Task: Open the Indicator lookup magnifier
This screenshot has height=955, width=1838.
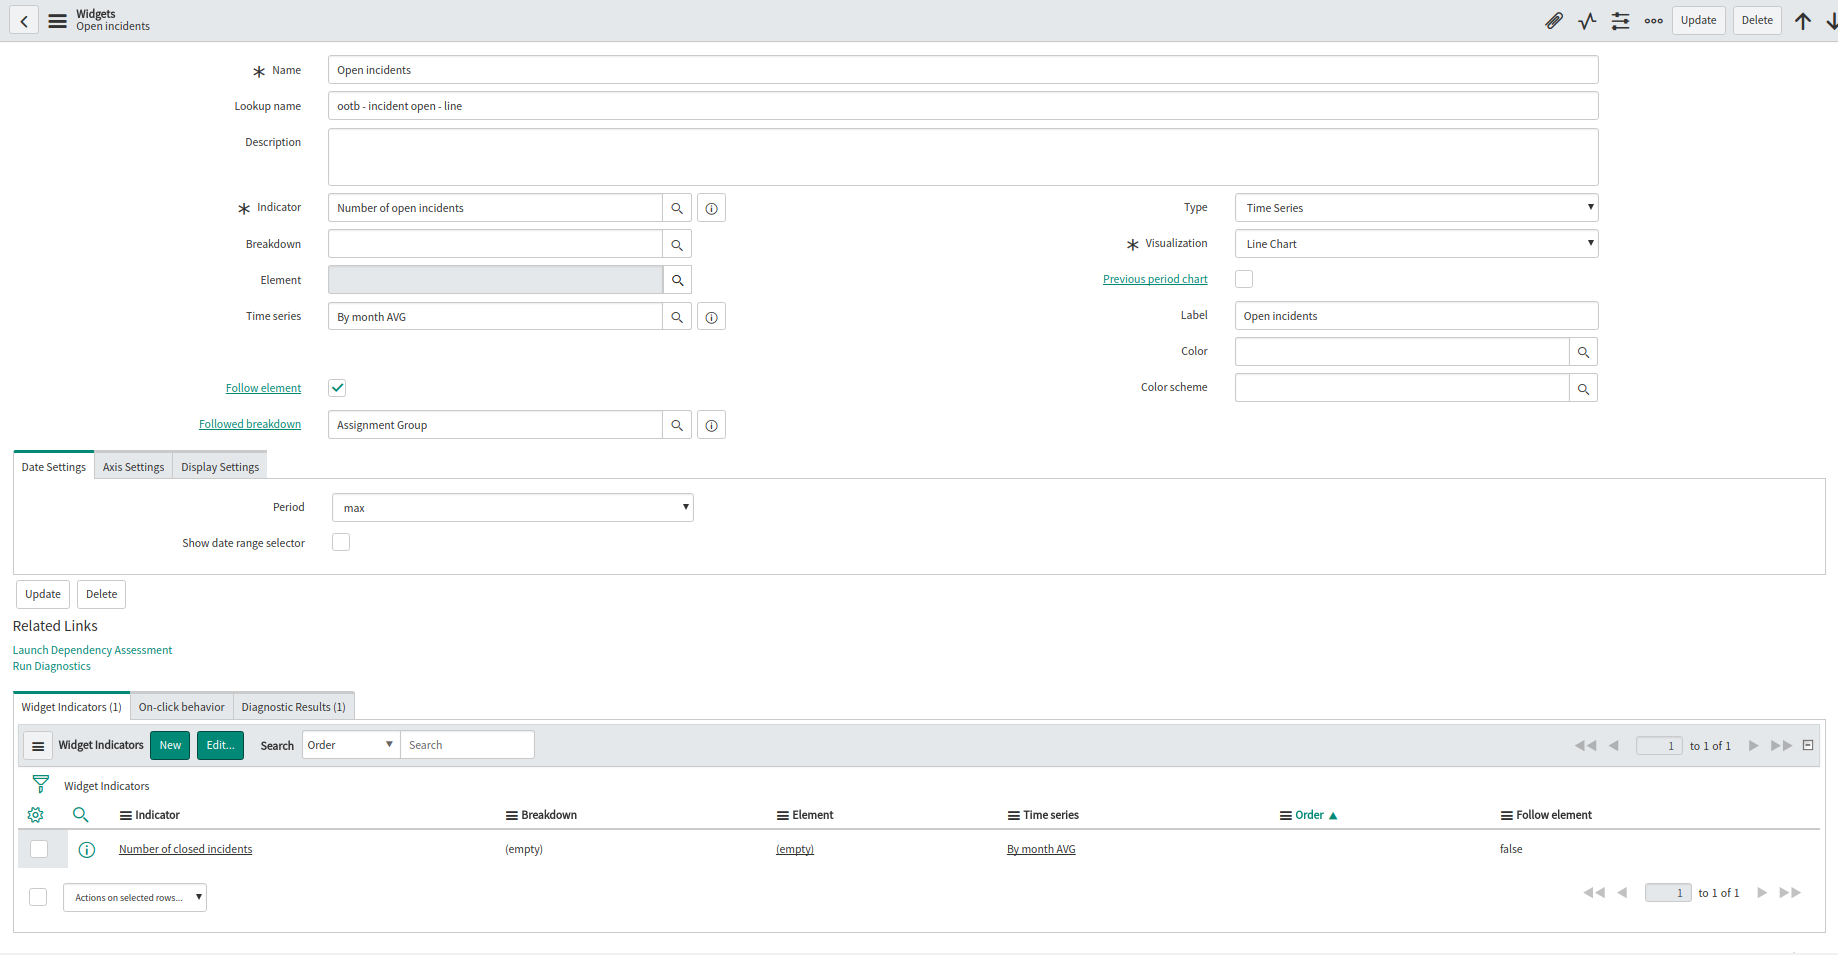Action: pos(677,207)
